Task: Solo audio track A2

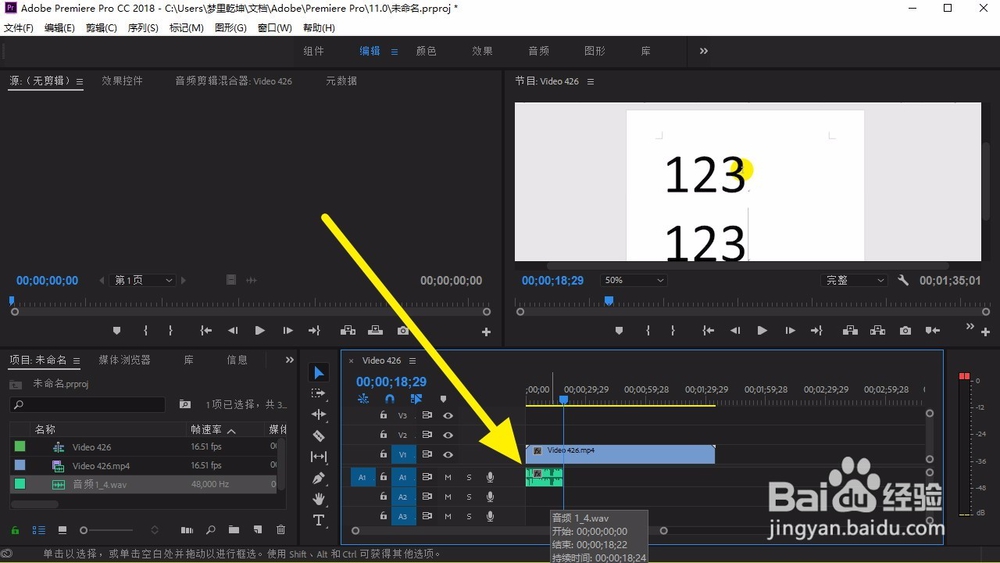Action: tap(469, 497)
